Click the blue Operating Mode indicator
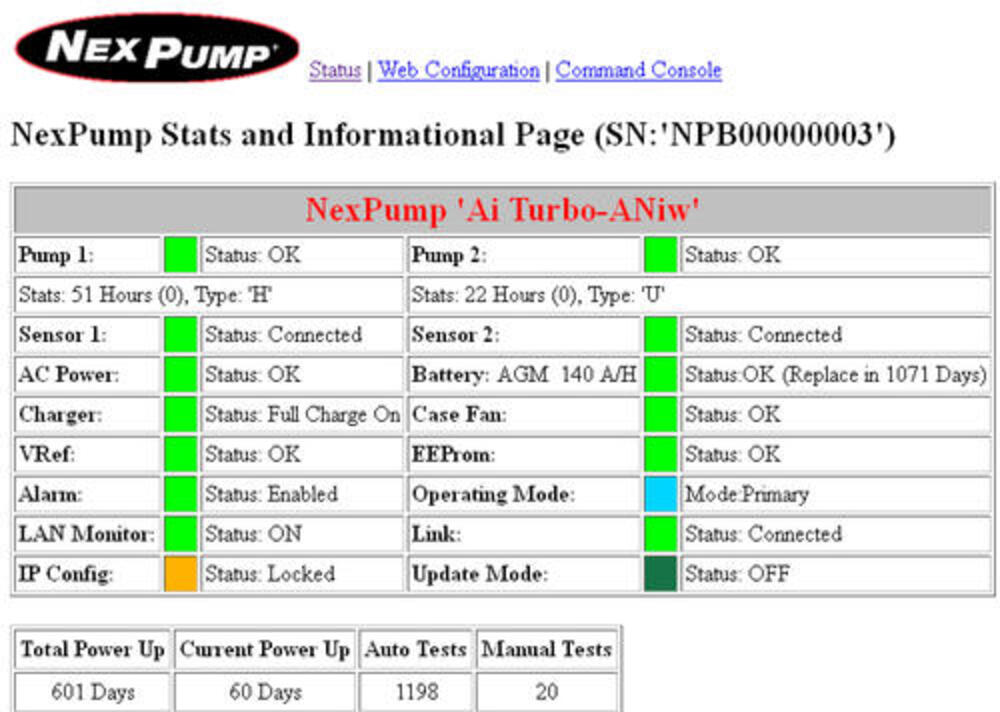This screenshot has width=1000, height=712. [660, 494]
